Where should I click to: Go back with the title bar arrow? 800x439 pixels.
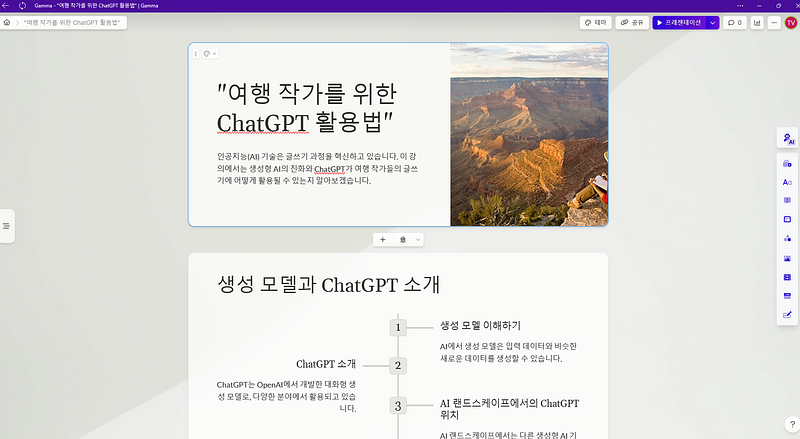coord(6,6)
